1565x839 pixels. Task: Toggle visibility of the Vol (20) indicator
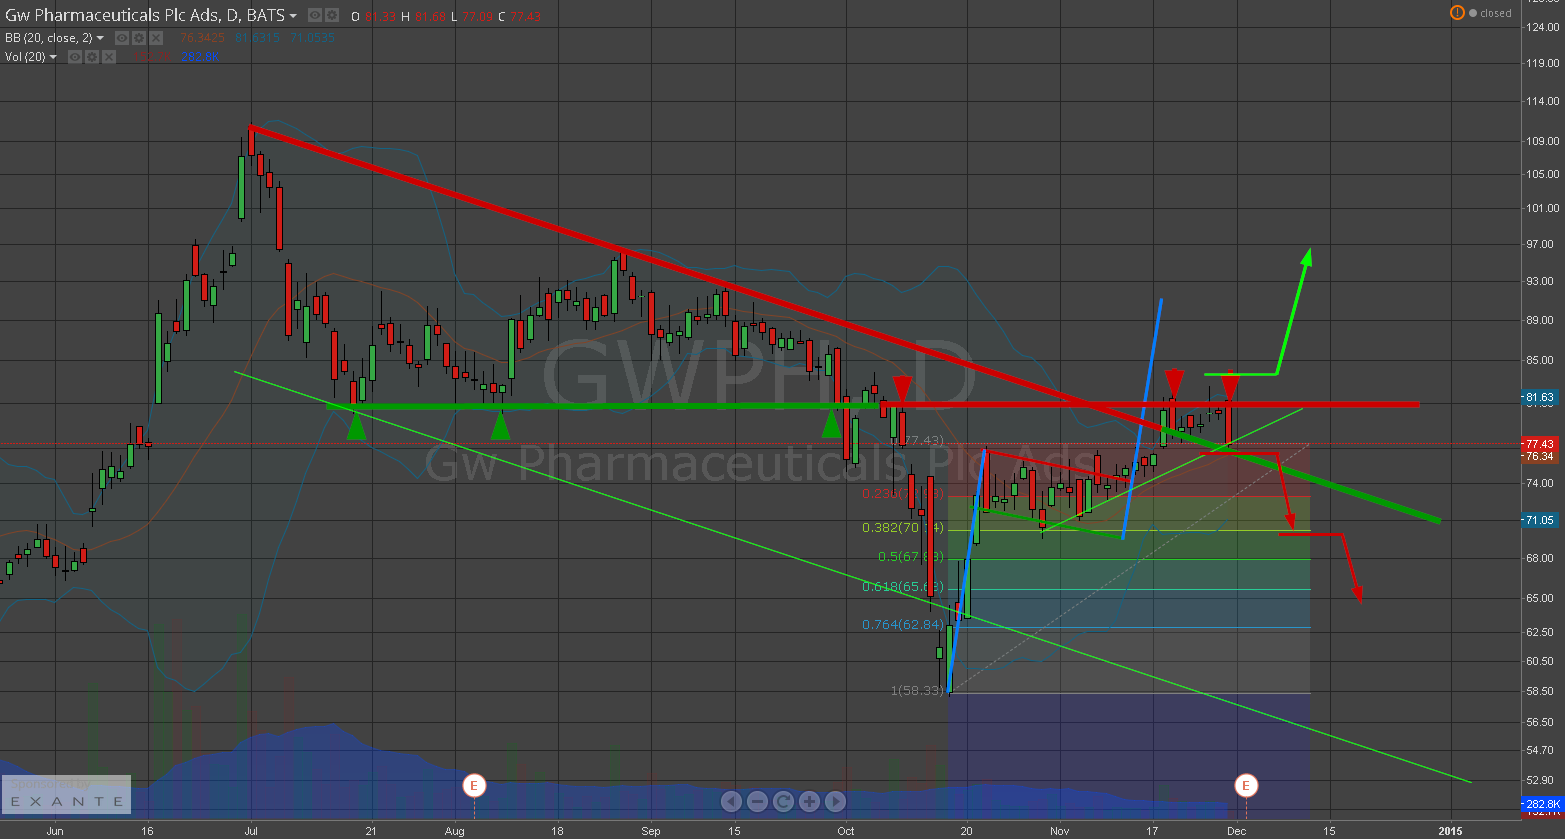pyautogui.click(x=75, y=57)
